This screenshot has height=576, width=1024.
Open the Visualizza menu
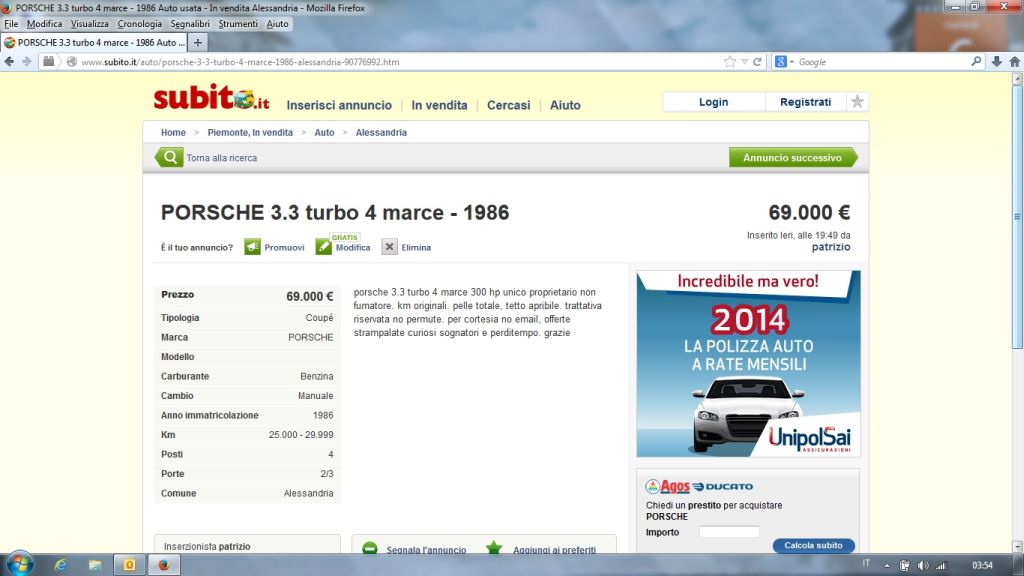[89, 24]
